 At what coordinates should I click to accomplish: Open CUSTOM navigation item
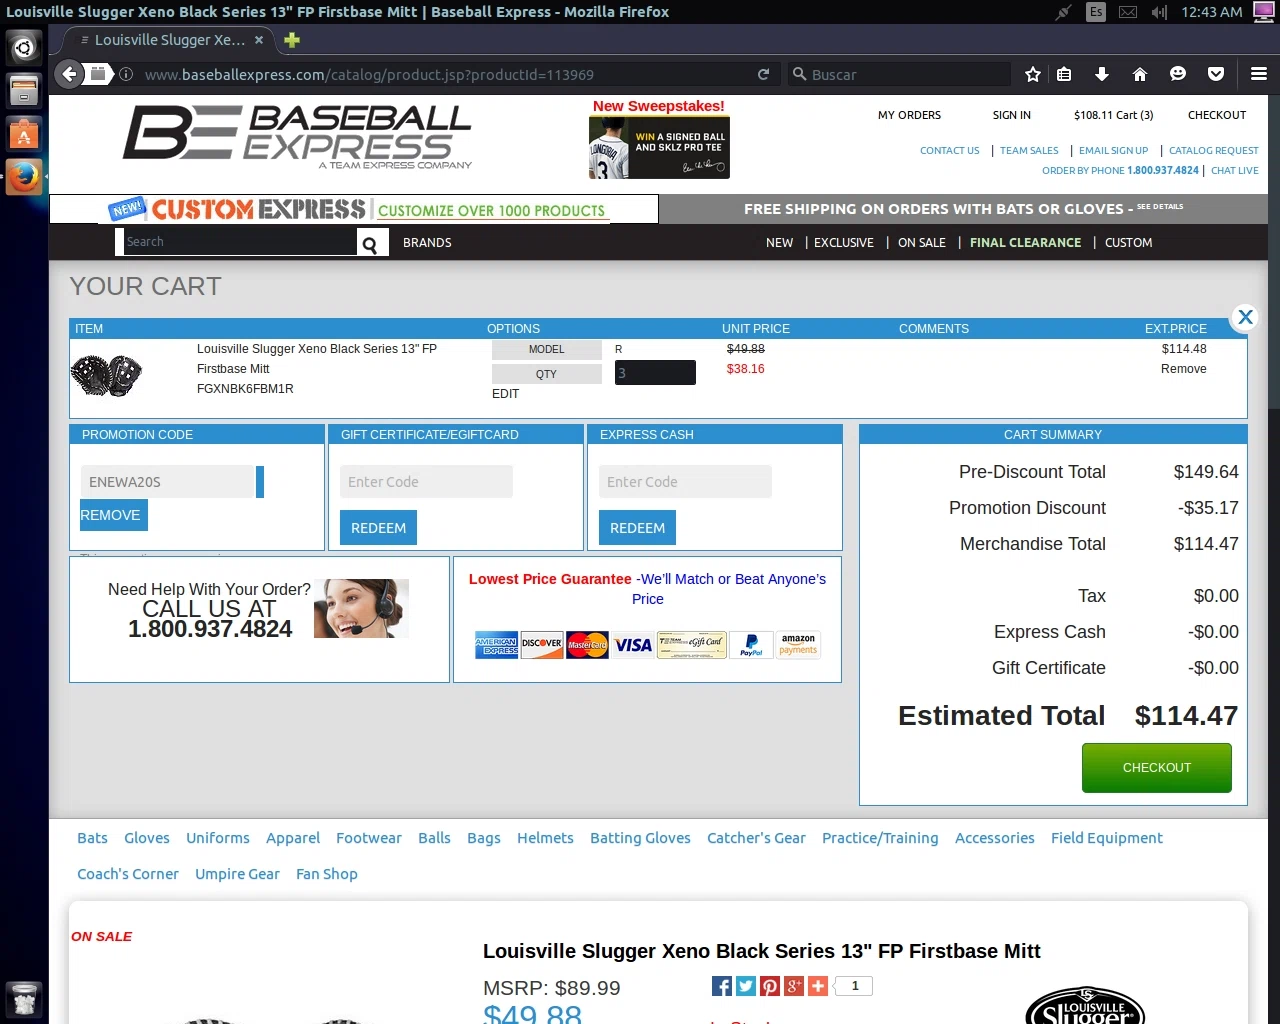(1128, 243)
